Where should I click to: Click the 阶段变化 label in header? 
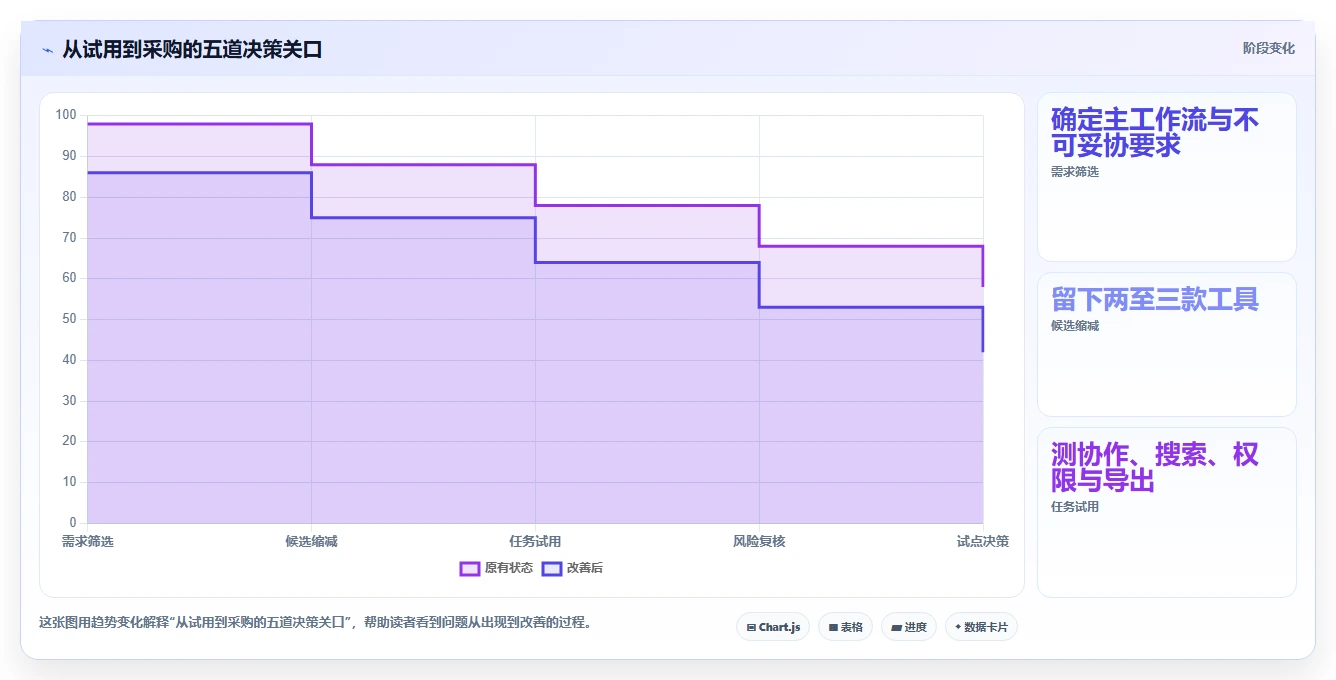point(1269,48)
